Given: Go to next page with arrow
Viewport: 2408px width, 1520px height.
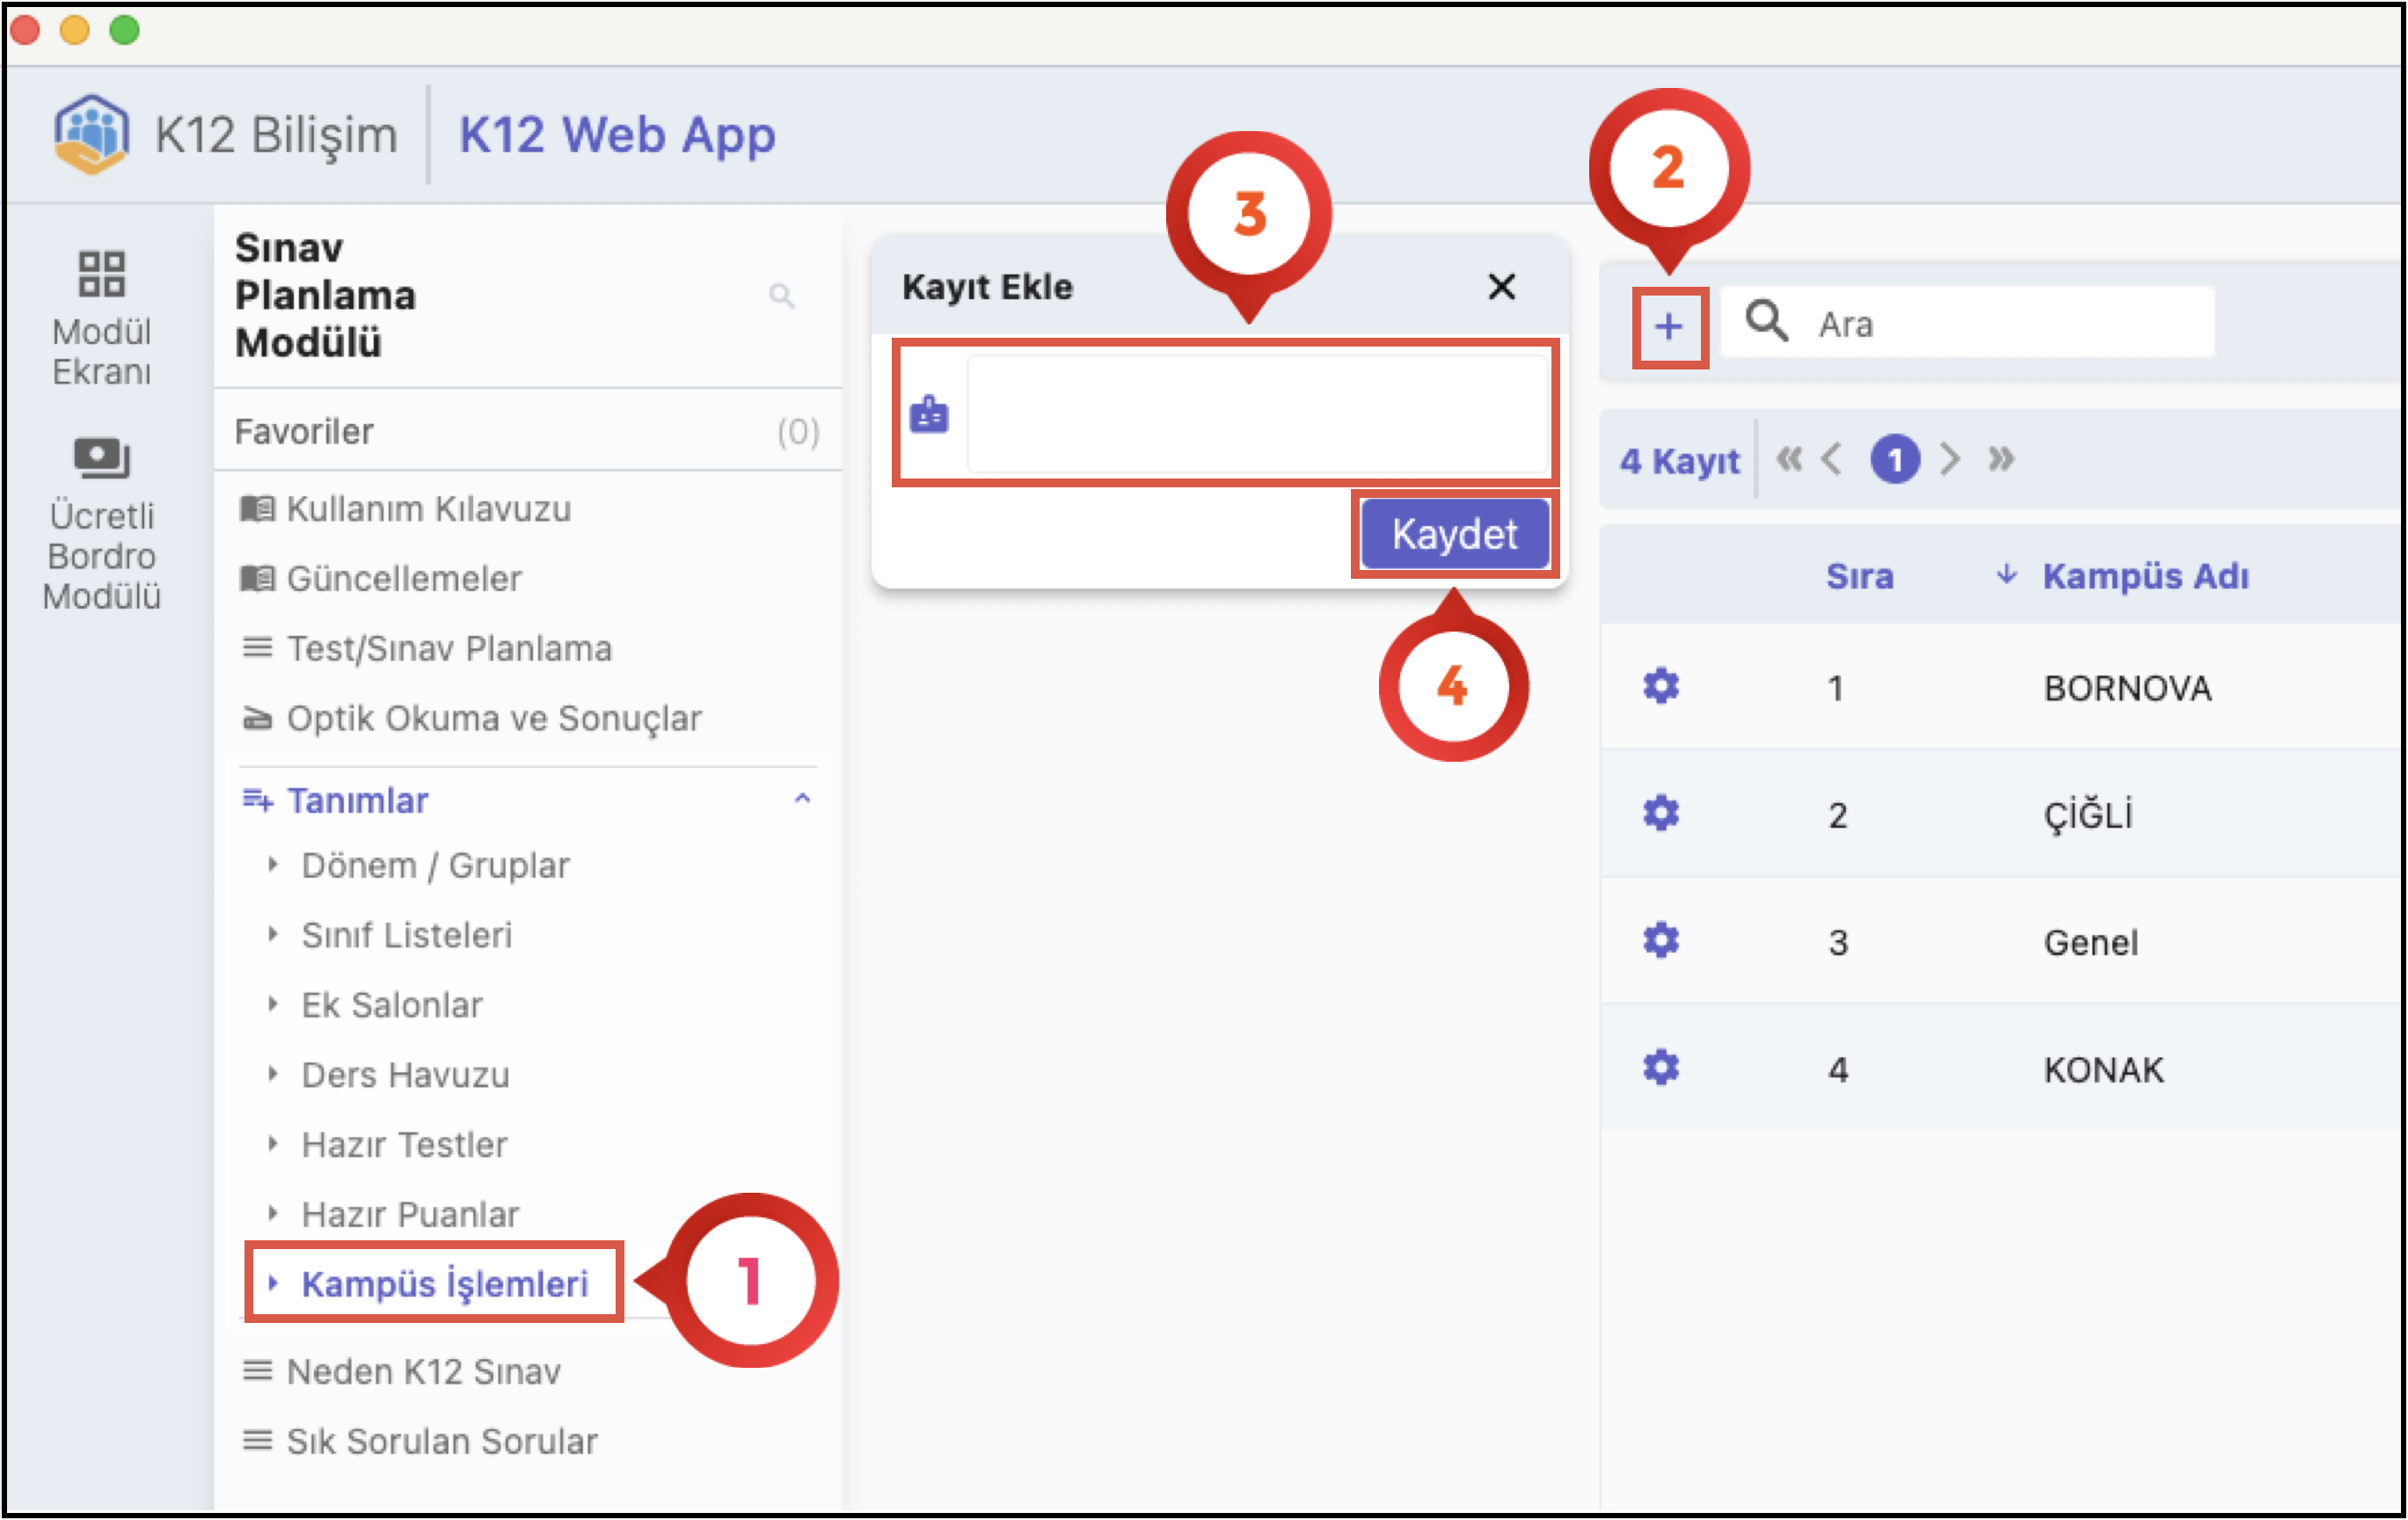Looking at the screenshot, I should [x=1949, y=460].
